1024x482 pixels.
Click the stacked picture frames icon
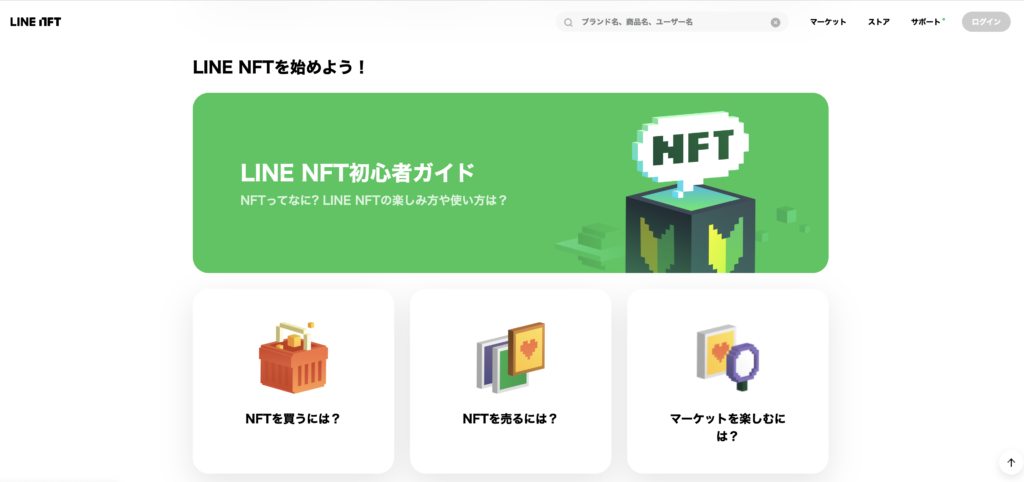510,357
